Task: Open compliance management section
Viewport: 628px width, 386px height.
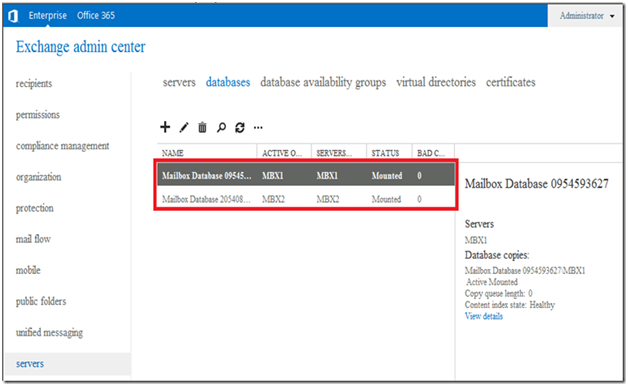Action: [x=62, y=146]
